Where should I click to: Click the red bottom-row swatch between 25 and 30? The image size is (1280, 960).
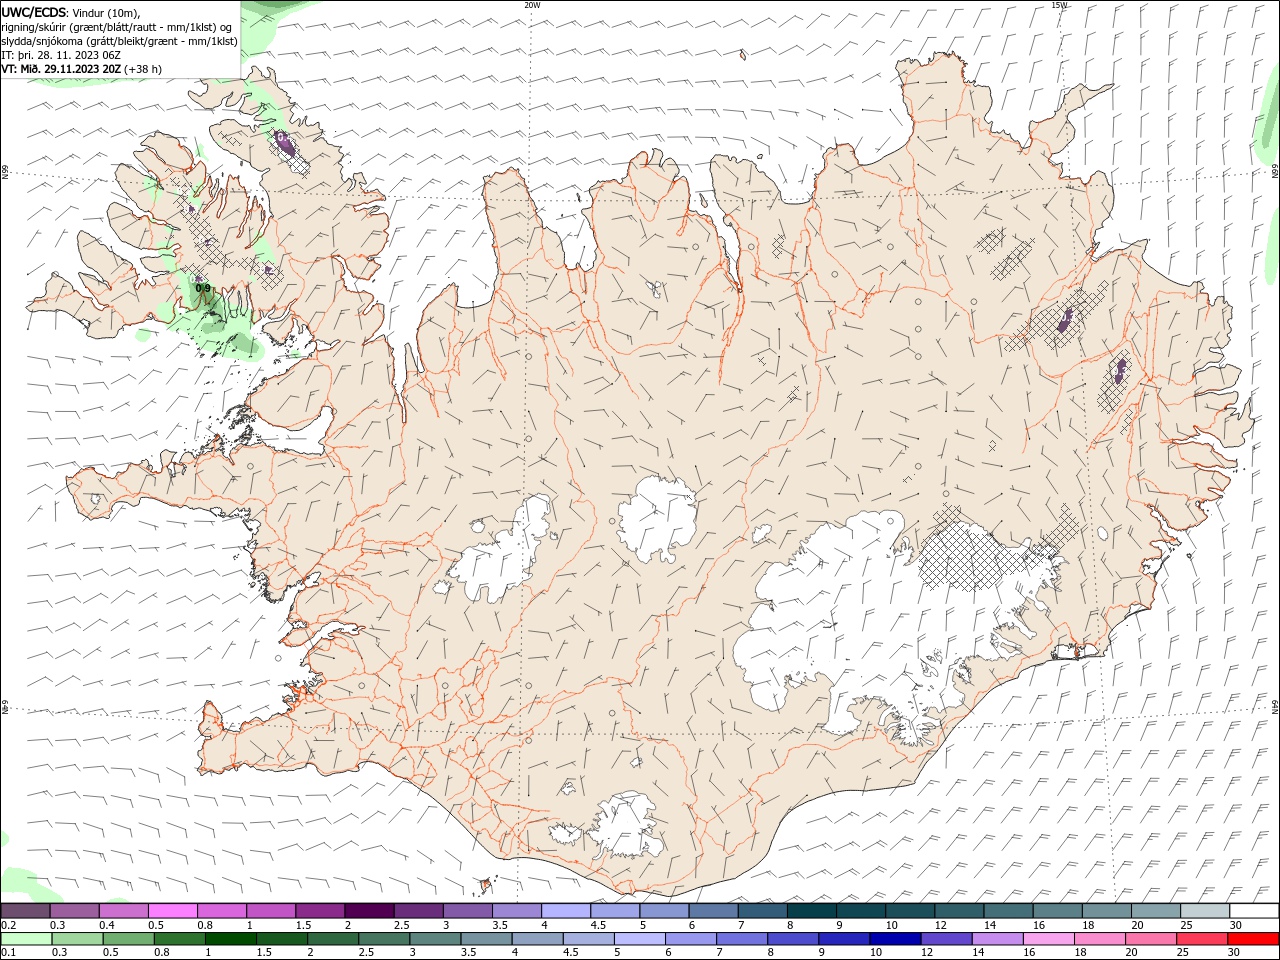(x=1201, y=939)
